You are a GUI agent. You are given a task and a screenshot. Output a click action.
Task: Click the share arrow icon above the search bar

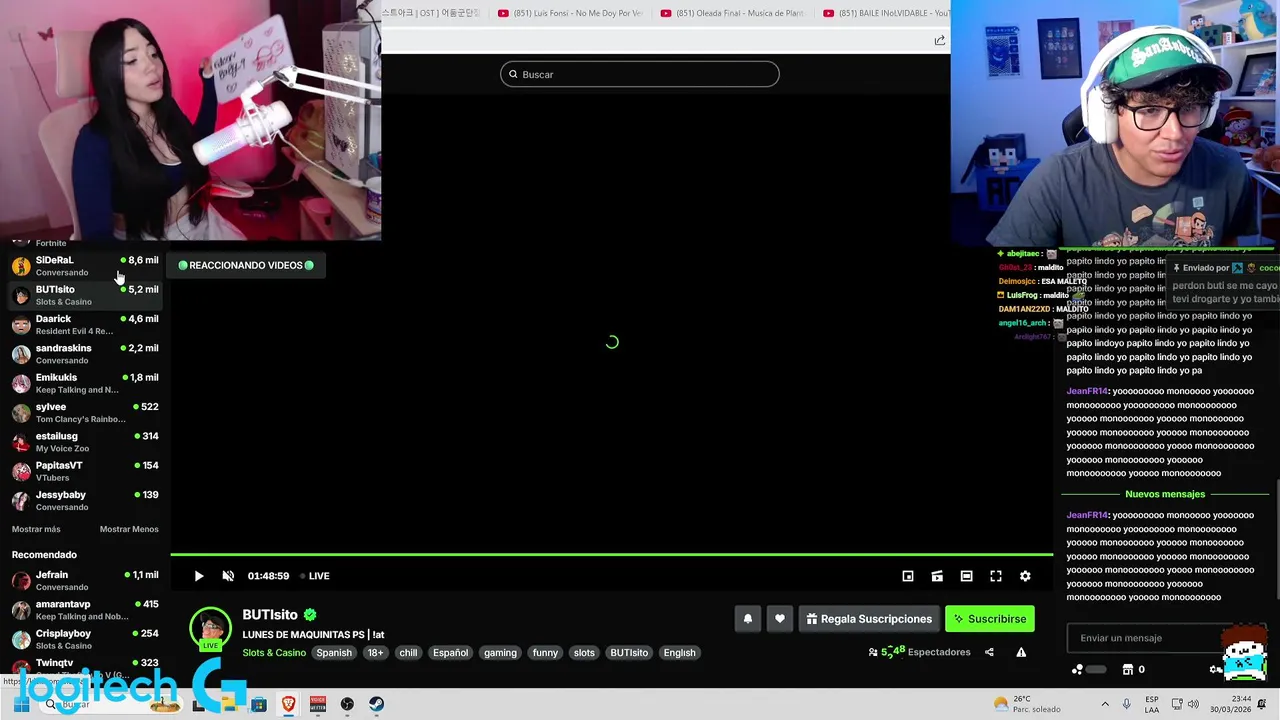click(x=939, y=40)
